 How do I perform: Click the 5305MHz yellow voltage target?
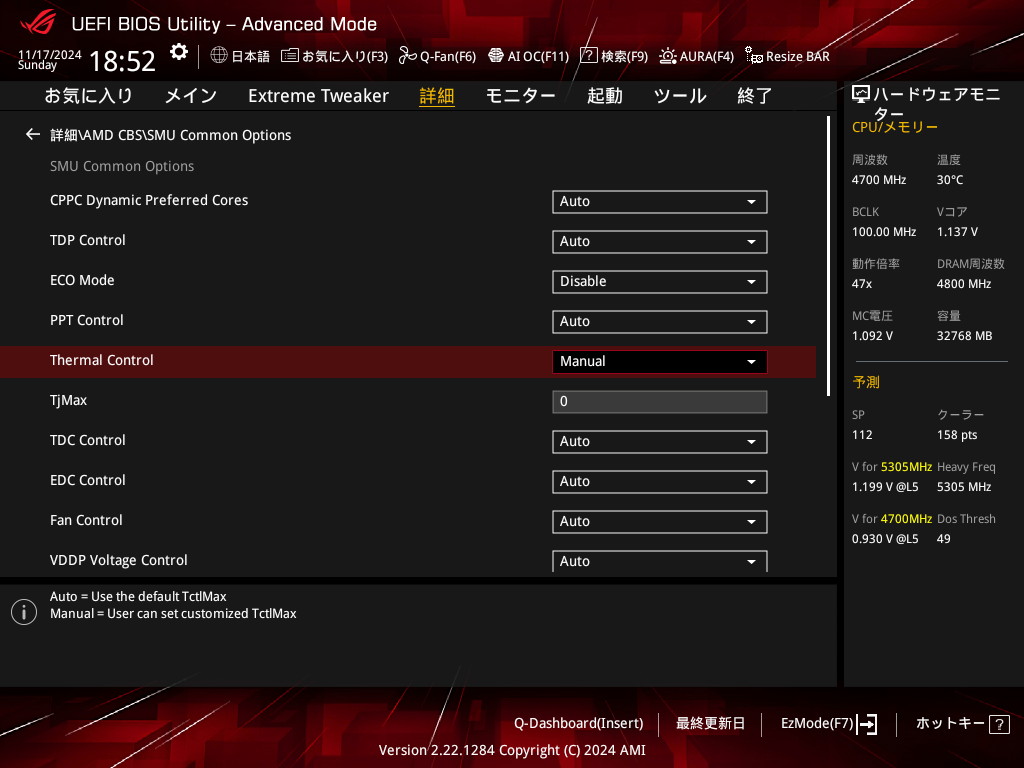coord(906,467)
